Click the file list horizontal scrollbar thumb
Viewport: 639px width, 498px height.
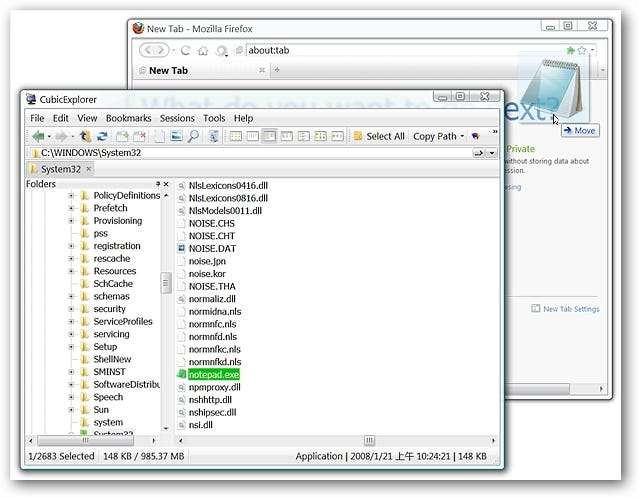369,441
